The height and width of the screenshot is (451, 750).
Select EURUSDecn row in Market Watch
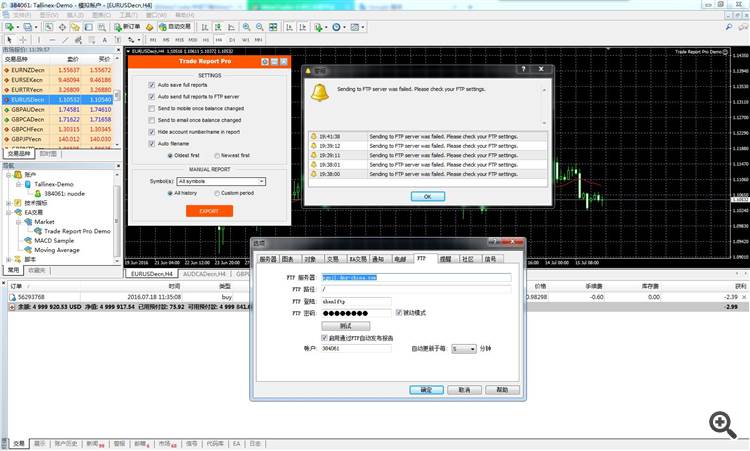tap(57, 99)
